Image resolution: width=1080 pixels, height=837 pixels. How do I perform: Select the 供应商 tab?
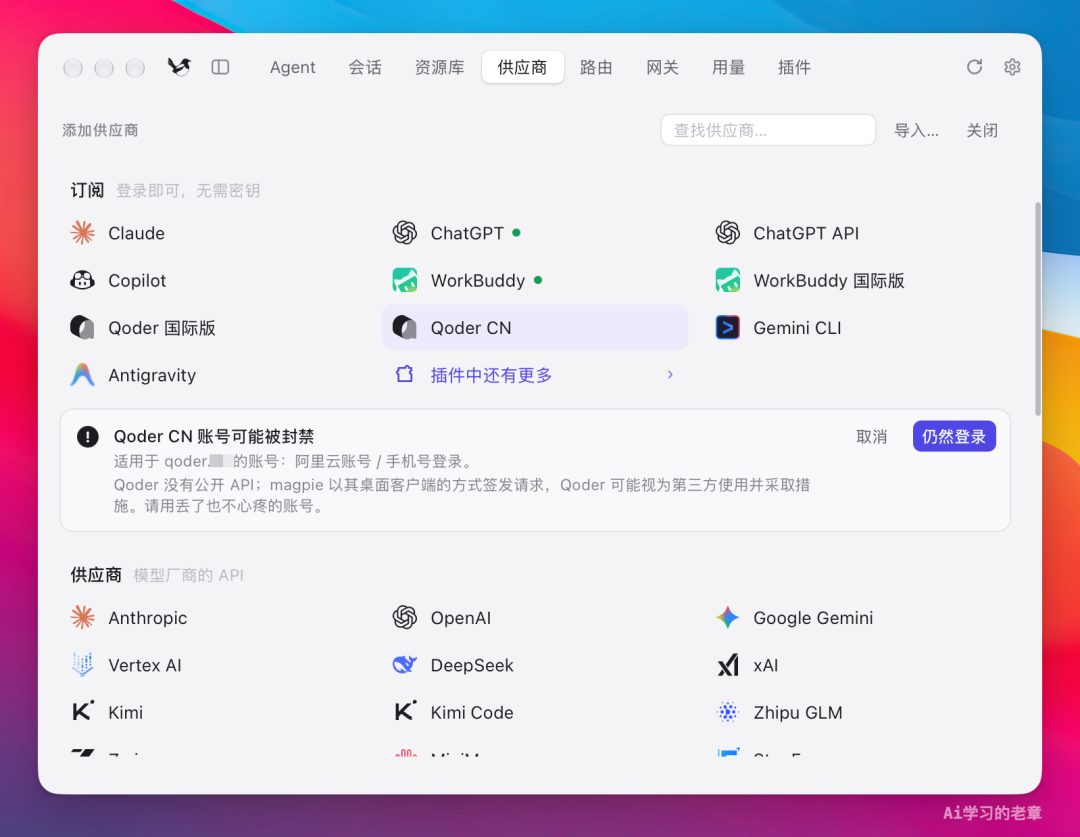coord(523,67)
